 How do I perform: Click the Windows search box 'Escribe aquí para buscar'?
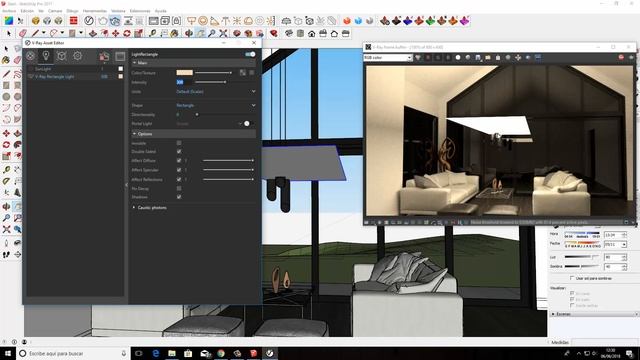pyautogui.click(x=74, y=353)
